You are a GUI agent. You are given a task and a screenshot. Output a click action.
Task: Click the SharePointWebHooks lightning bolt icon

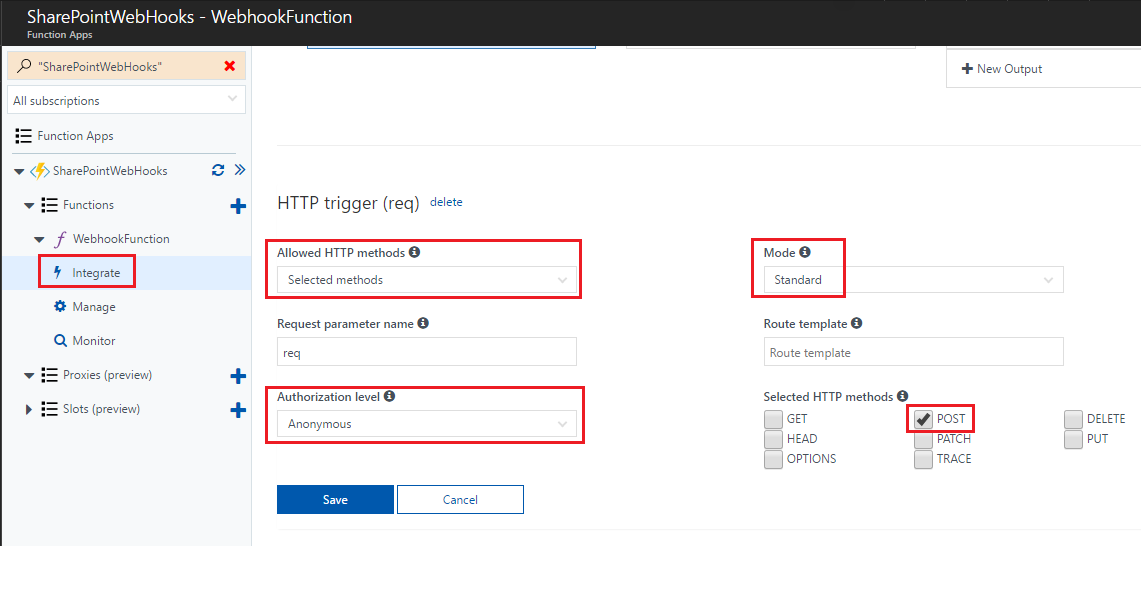click(x=39, y=171)
